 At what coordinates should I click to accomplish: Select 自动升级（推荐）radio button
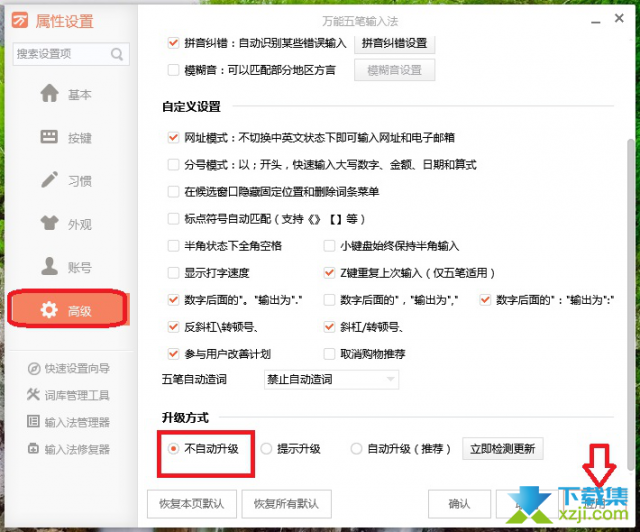pyautogui.click(x=356, y=449)
